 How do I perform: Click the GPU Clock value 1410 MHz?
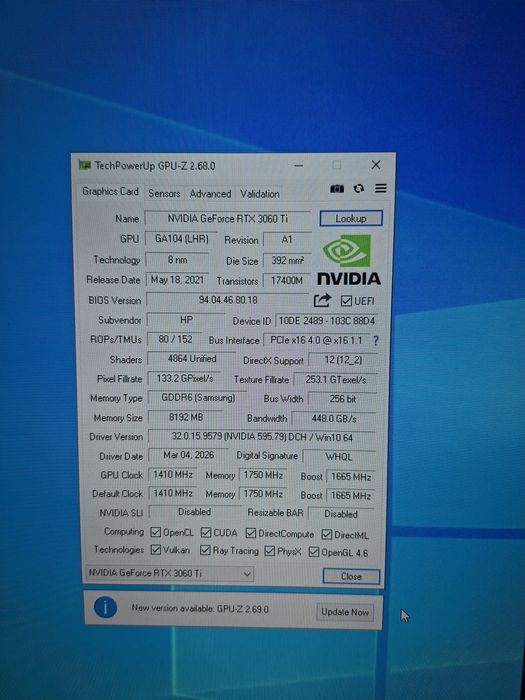click(173, 475)
